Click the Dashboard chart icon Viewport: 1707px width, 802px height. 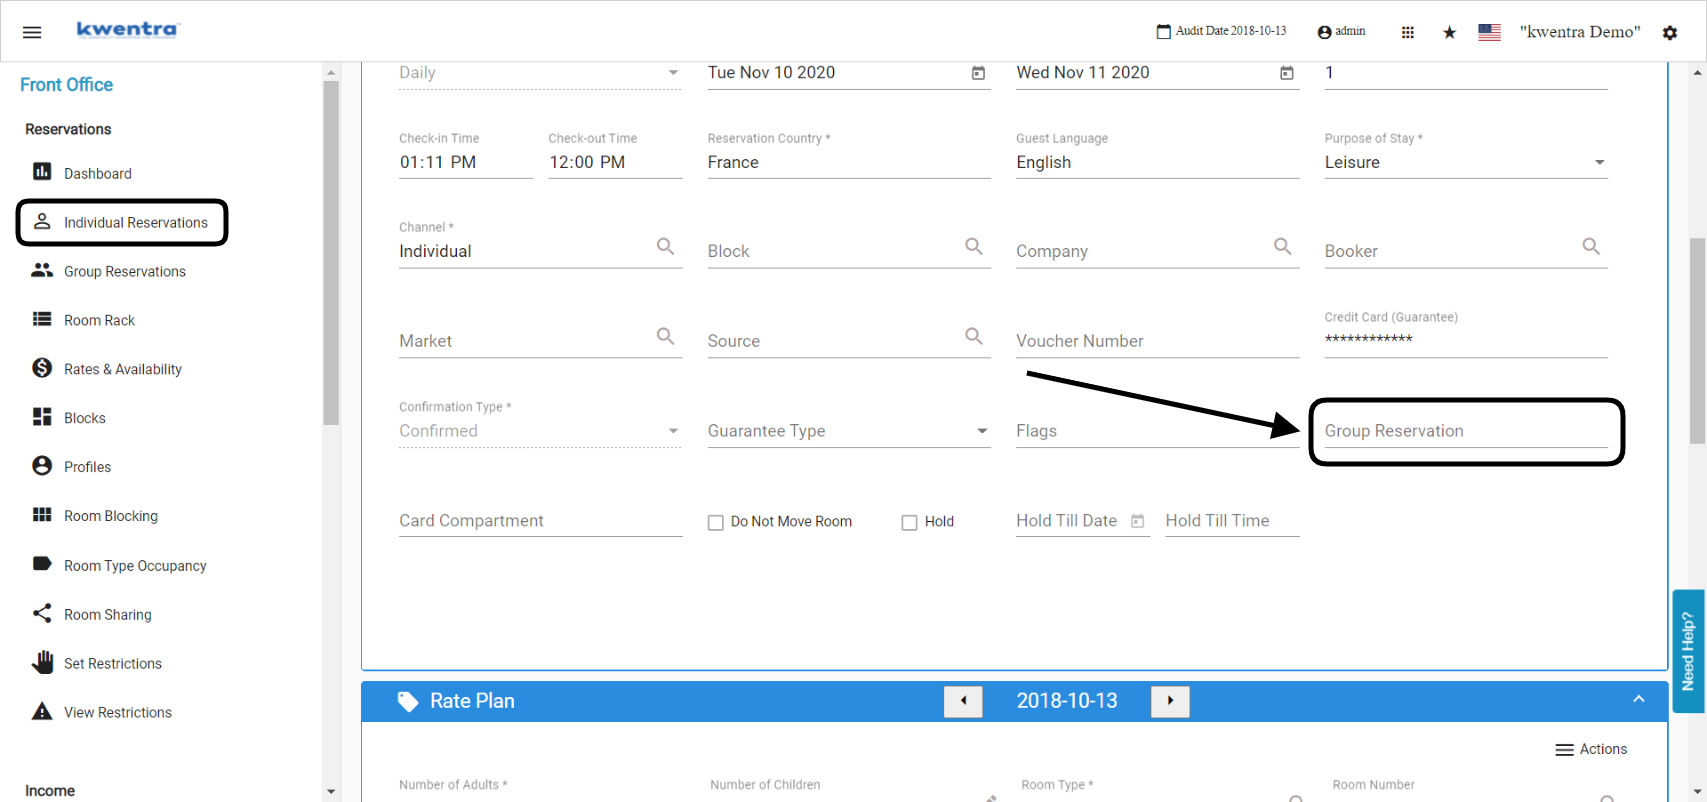pos(42,172)
